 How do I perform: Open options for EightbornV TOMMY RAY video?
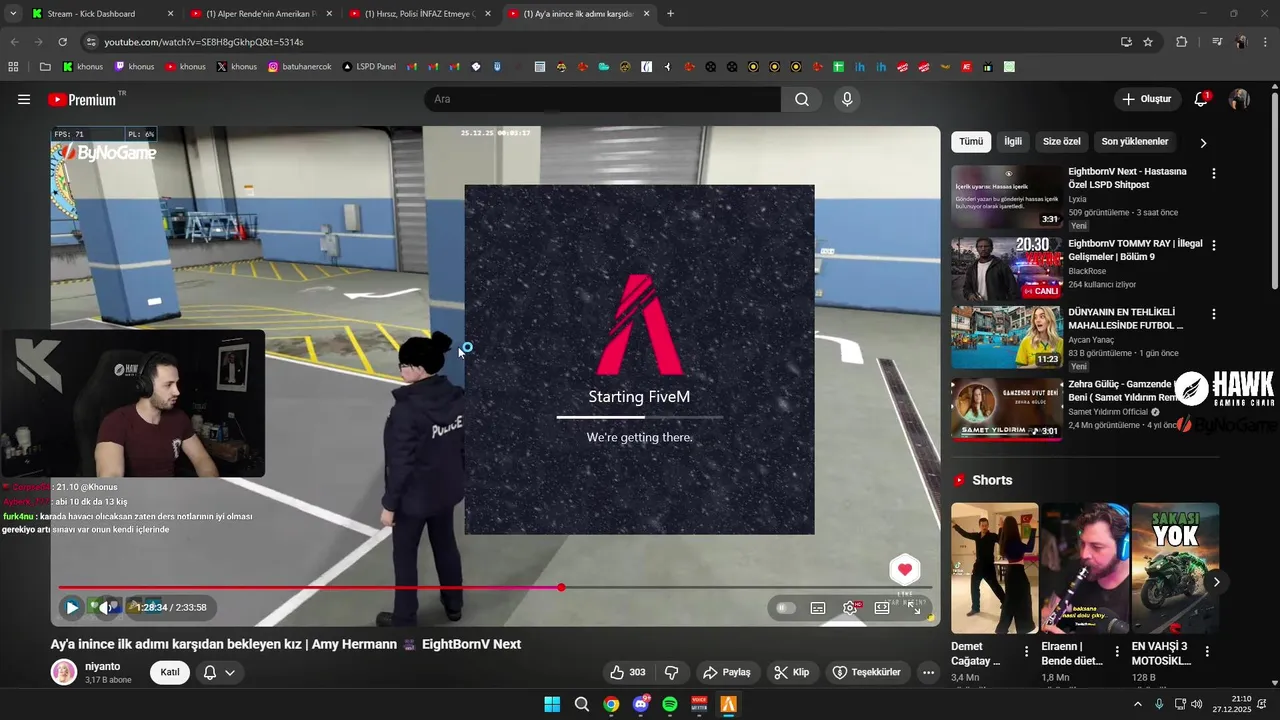click(1214, 245)
